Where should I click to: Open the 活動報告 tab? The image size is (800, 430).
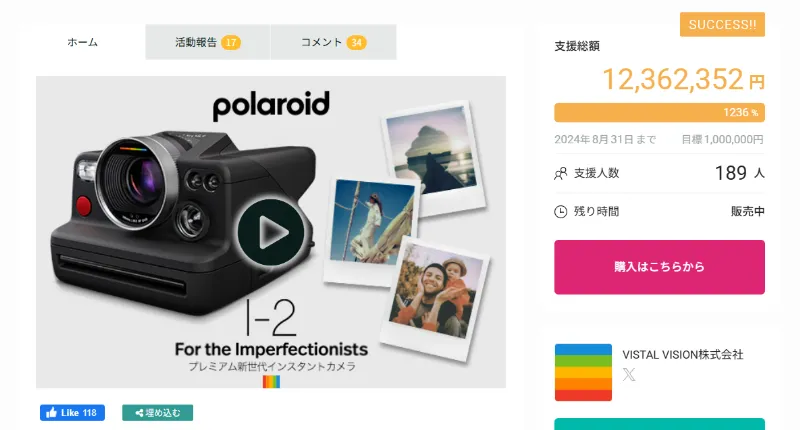pos(208,42)
